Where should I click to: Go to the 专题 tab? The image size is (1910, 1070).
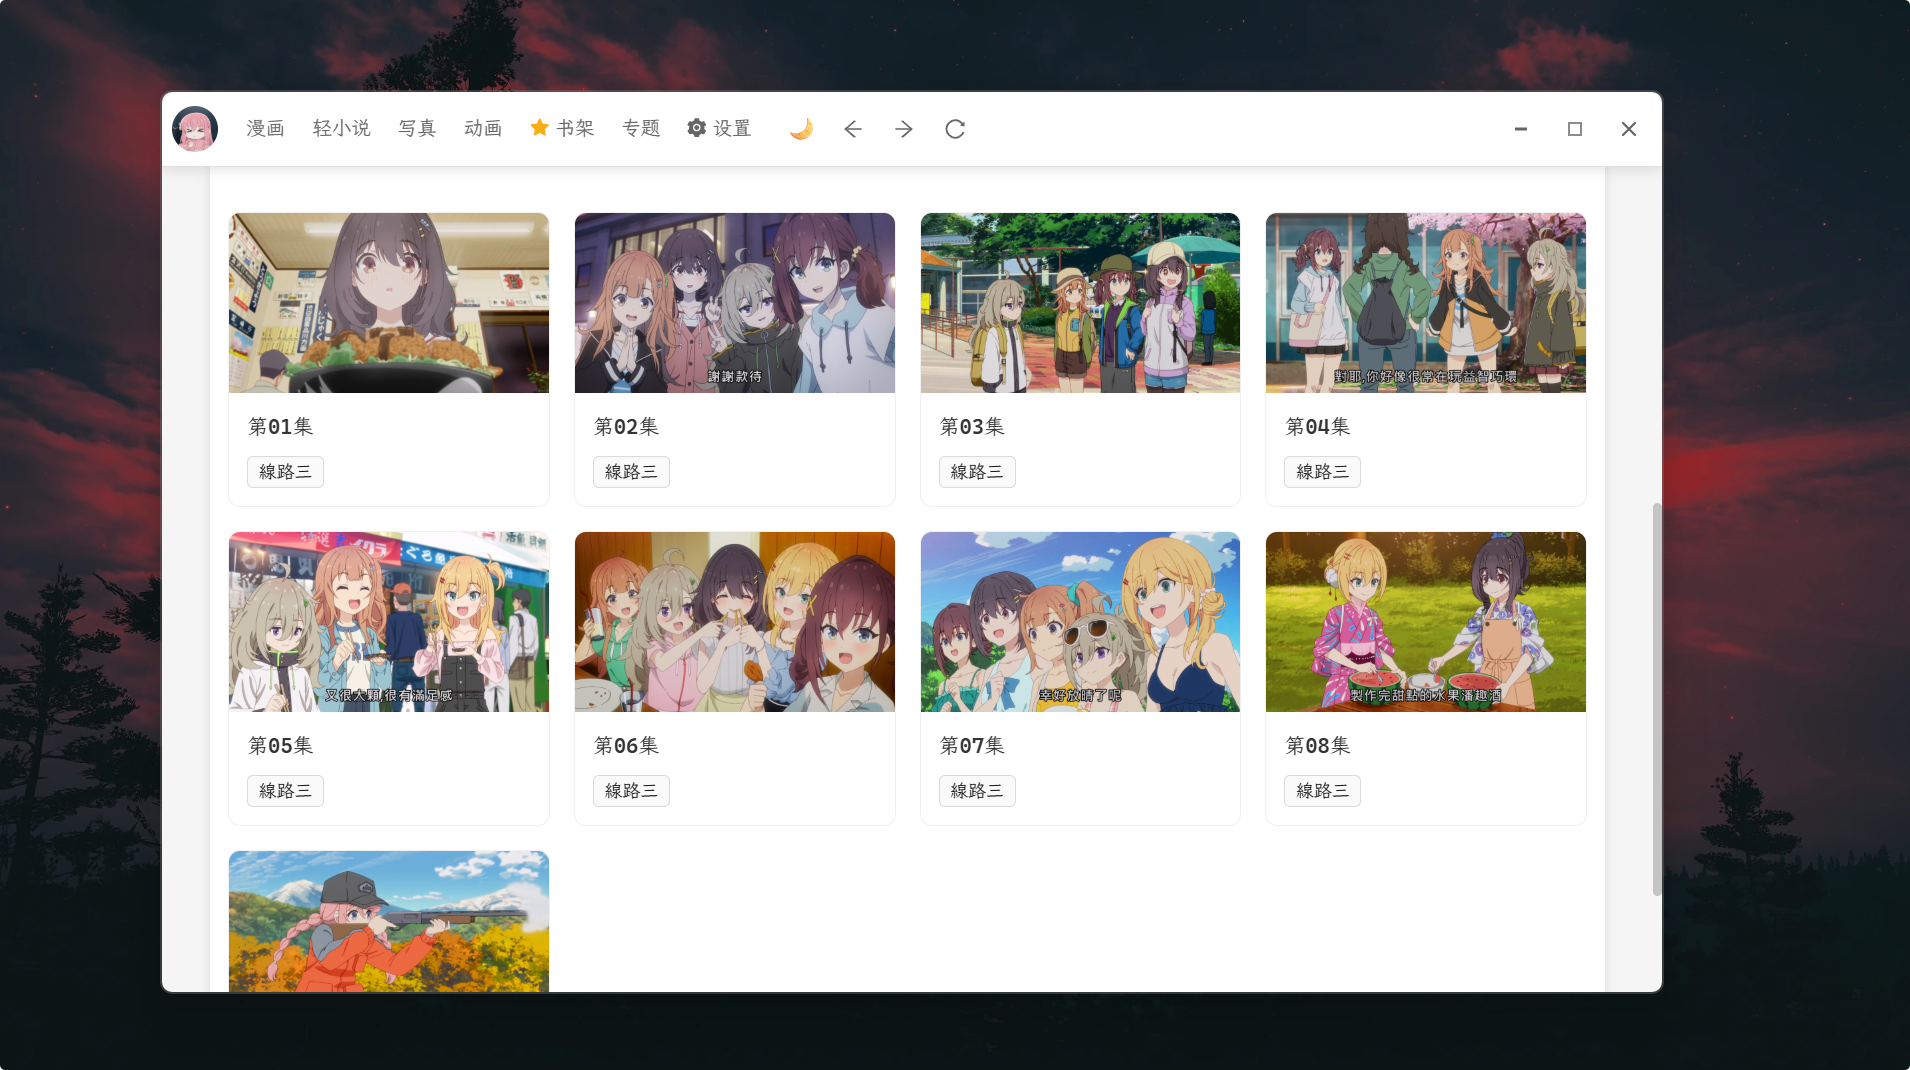(641, 129)
